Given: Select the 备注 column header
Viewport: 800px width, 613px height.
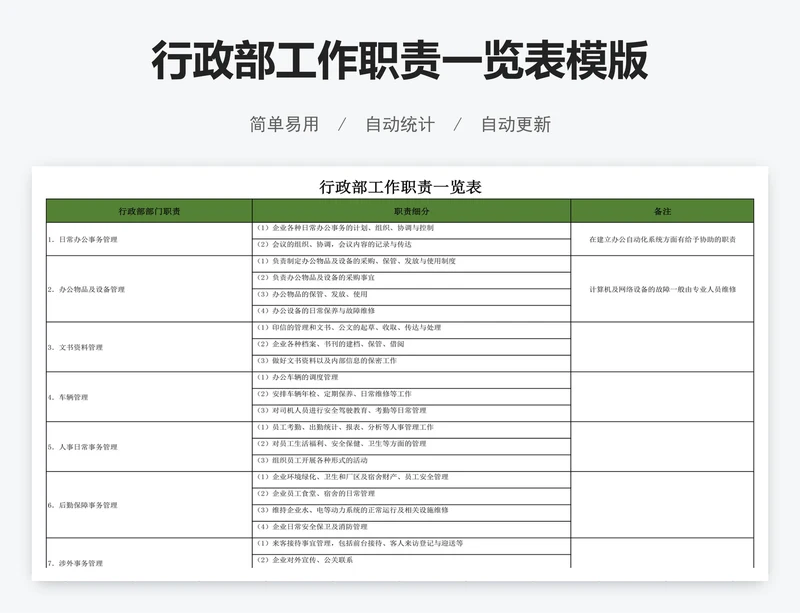Looking at the screenshot, I should (662, 211).
